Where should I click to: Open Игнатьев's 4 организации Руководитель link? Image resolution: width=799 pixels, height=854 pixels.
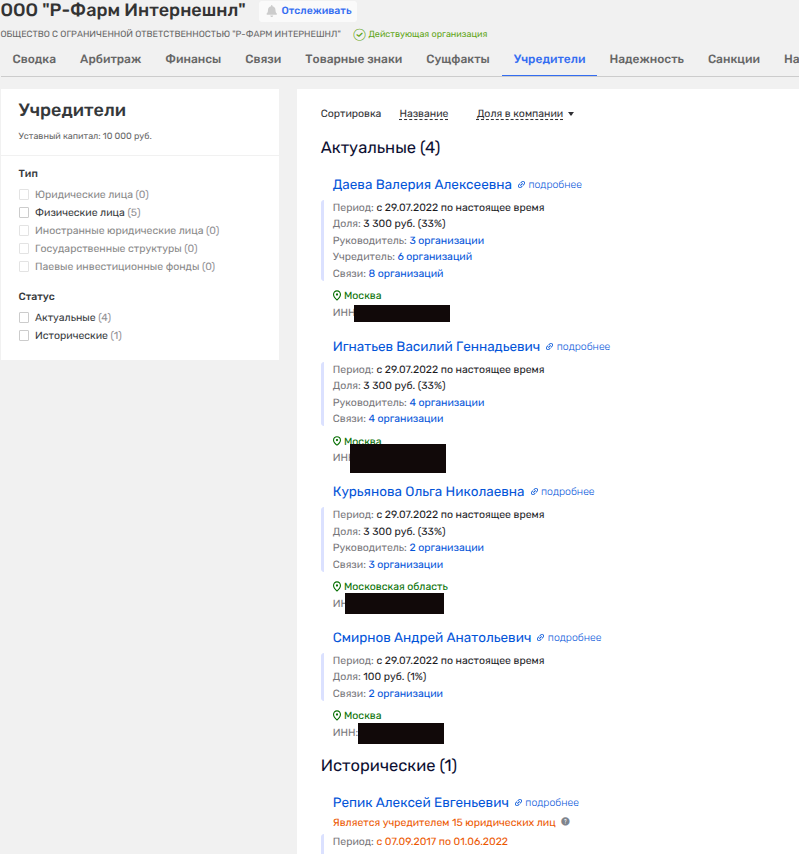click(x=446, y=403)
